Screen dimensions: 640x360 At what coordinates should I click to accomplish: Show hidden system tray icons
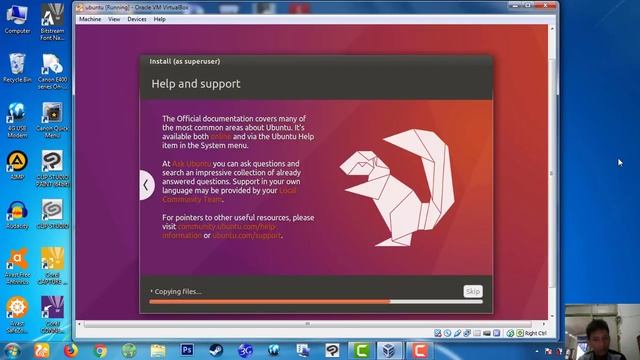[537, 351]
